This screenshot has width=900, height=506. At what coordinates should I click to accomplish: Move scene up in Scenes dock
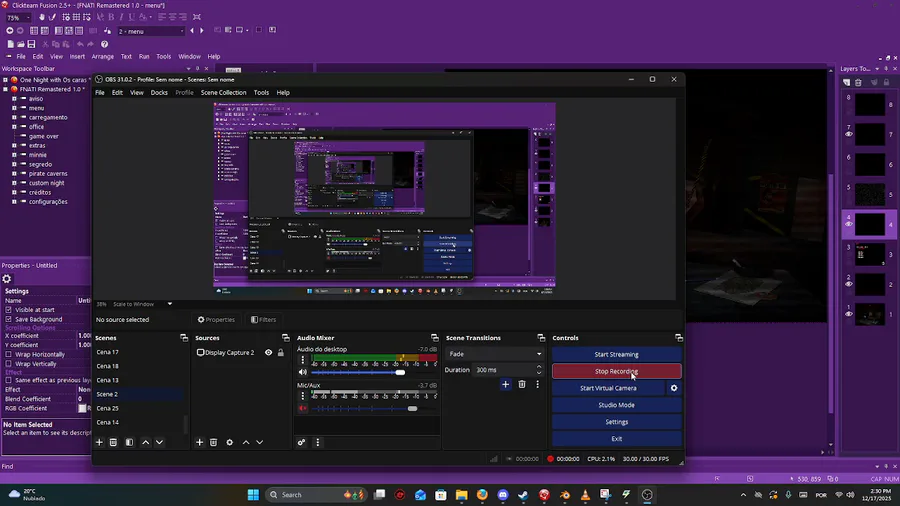tap(145, 442)
